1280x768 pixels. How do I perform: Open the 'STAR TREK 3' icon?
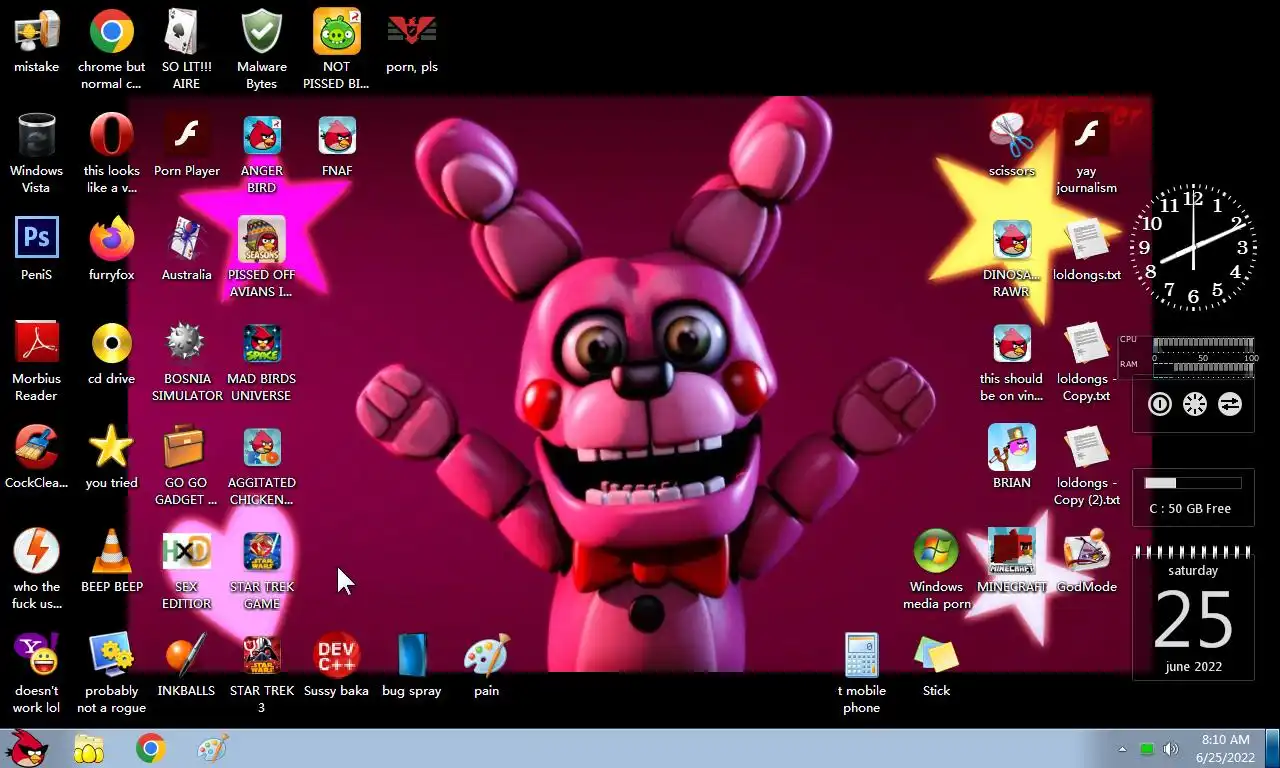262,655
